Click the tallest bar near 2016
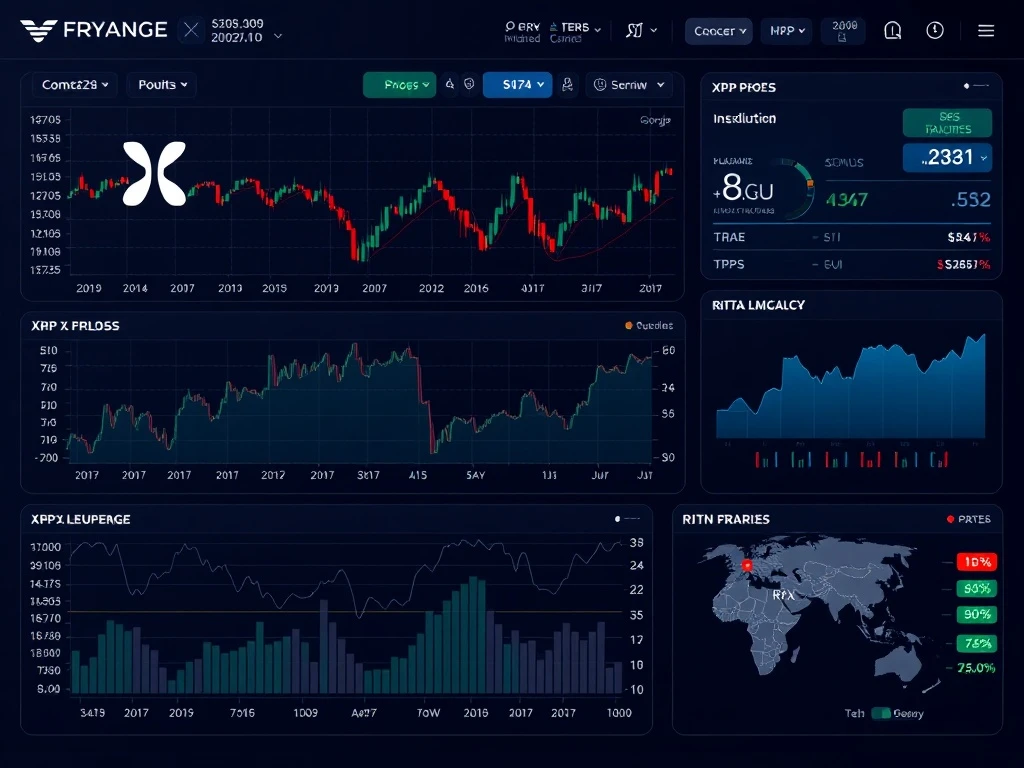1024x768 pixels. click(x=473, y=635)
